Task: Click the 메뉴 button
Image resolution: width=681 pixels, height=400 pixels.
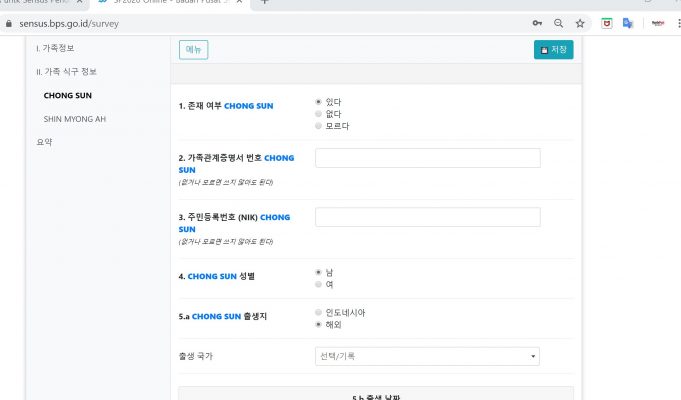Action: (x=193, y=49)
